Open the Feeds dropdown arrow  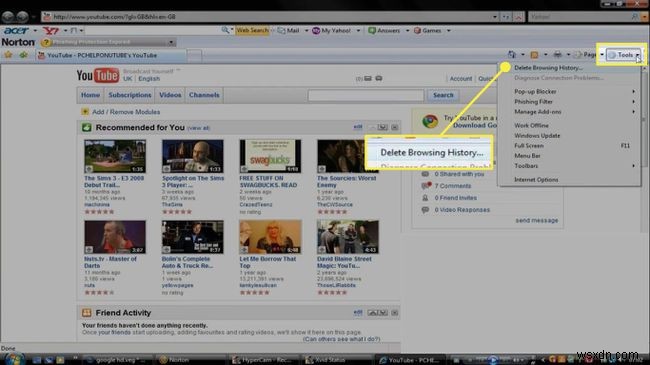click(545, 54)
